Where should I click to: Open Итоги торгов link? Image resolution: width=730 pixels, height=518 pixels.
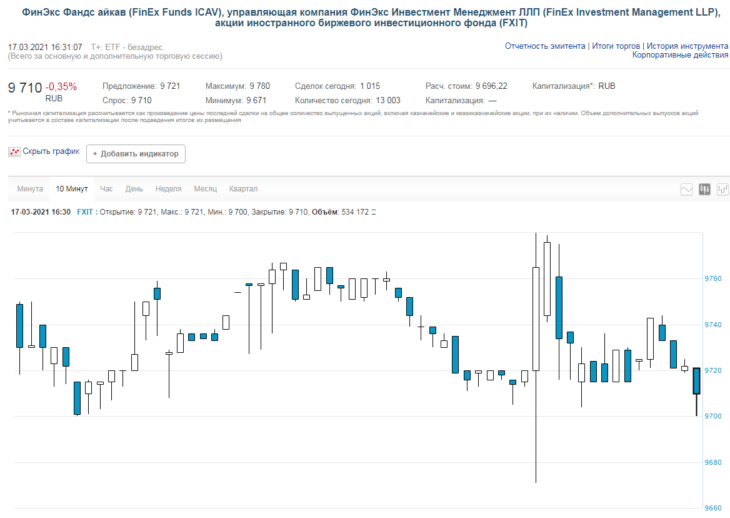(616, 46)
